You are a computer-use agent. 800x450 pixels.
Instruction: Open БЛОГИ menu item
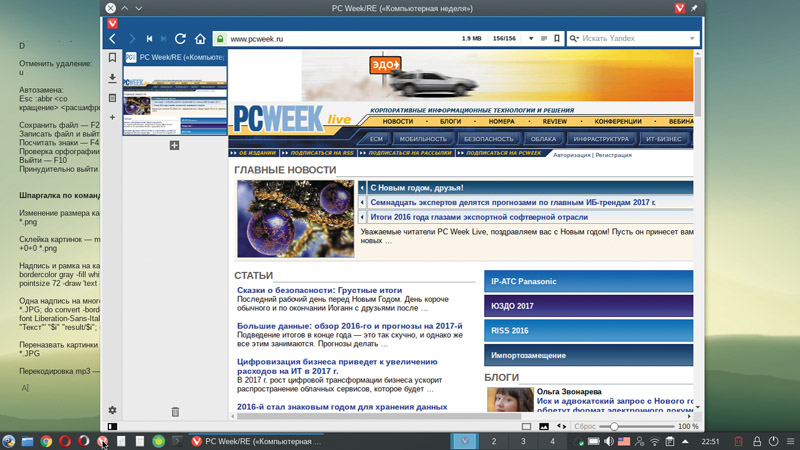coord(450,121)
